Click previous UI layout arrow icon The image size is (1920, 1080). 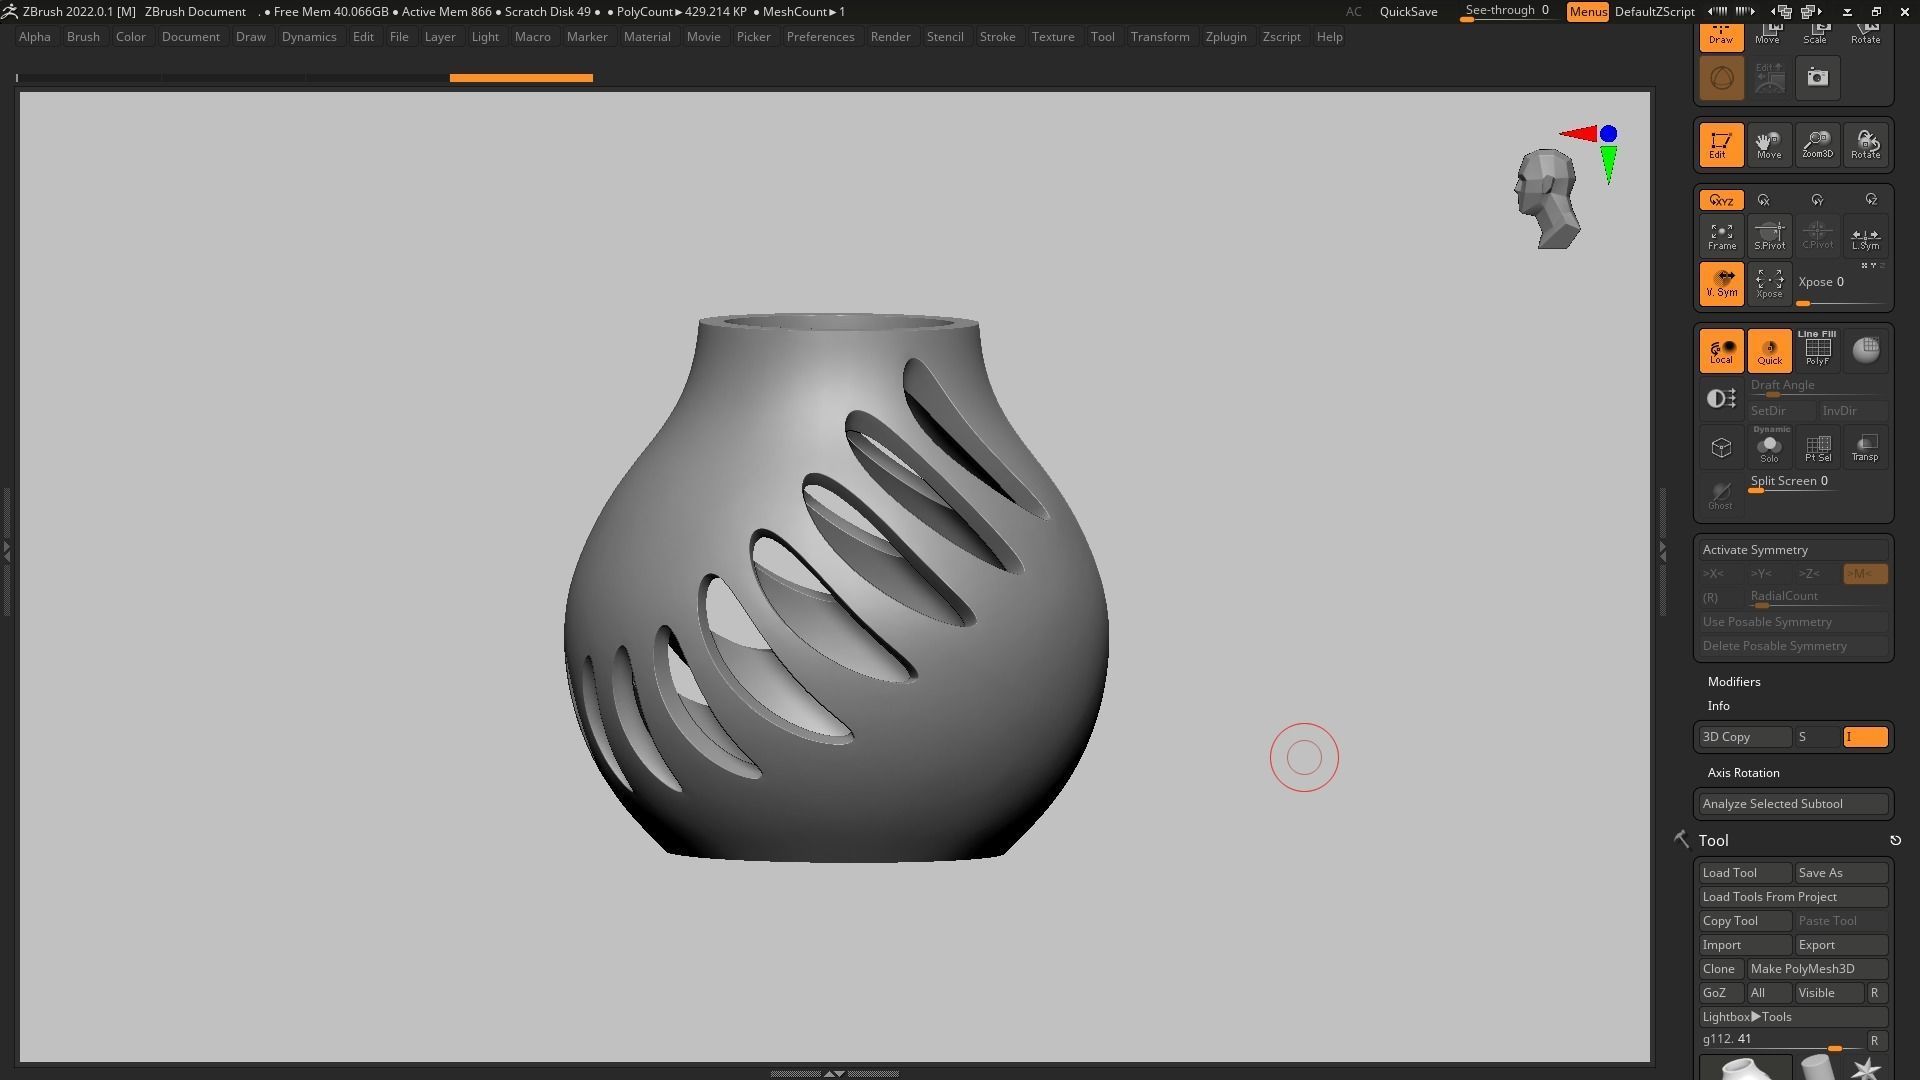coord(1717,12)
